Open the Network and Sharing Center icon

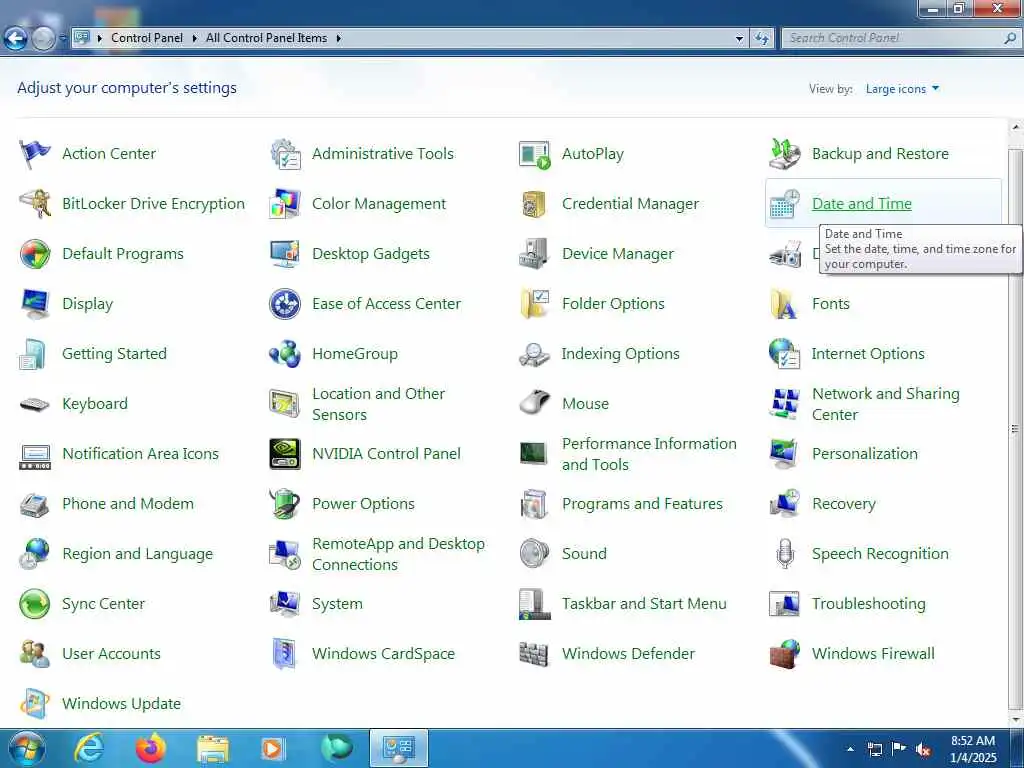point(785,404)
